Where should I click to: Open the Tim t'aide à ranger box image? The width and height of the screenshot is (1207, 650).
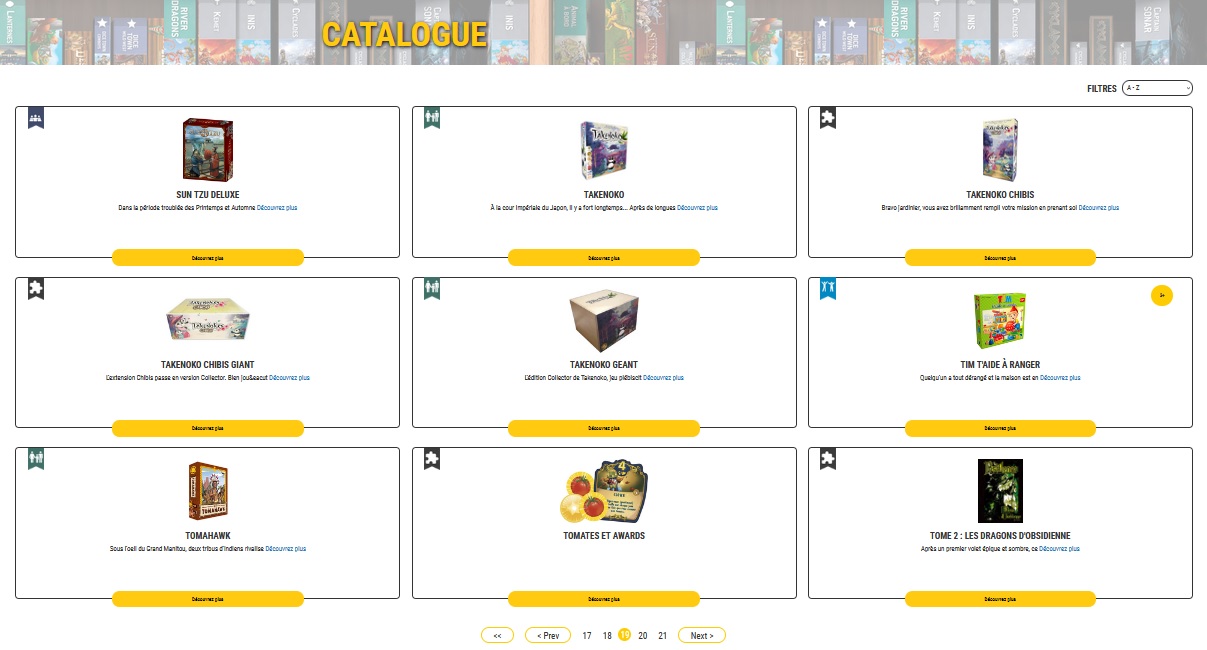(1000, 321)
